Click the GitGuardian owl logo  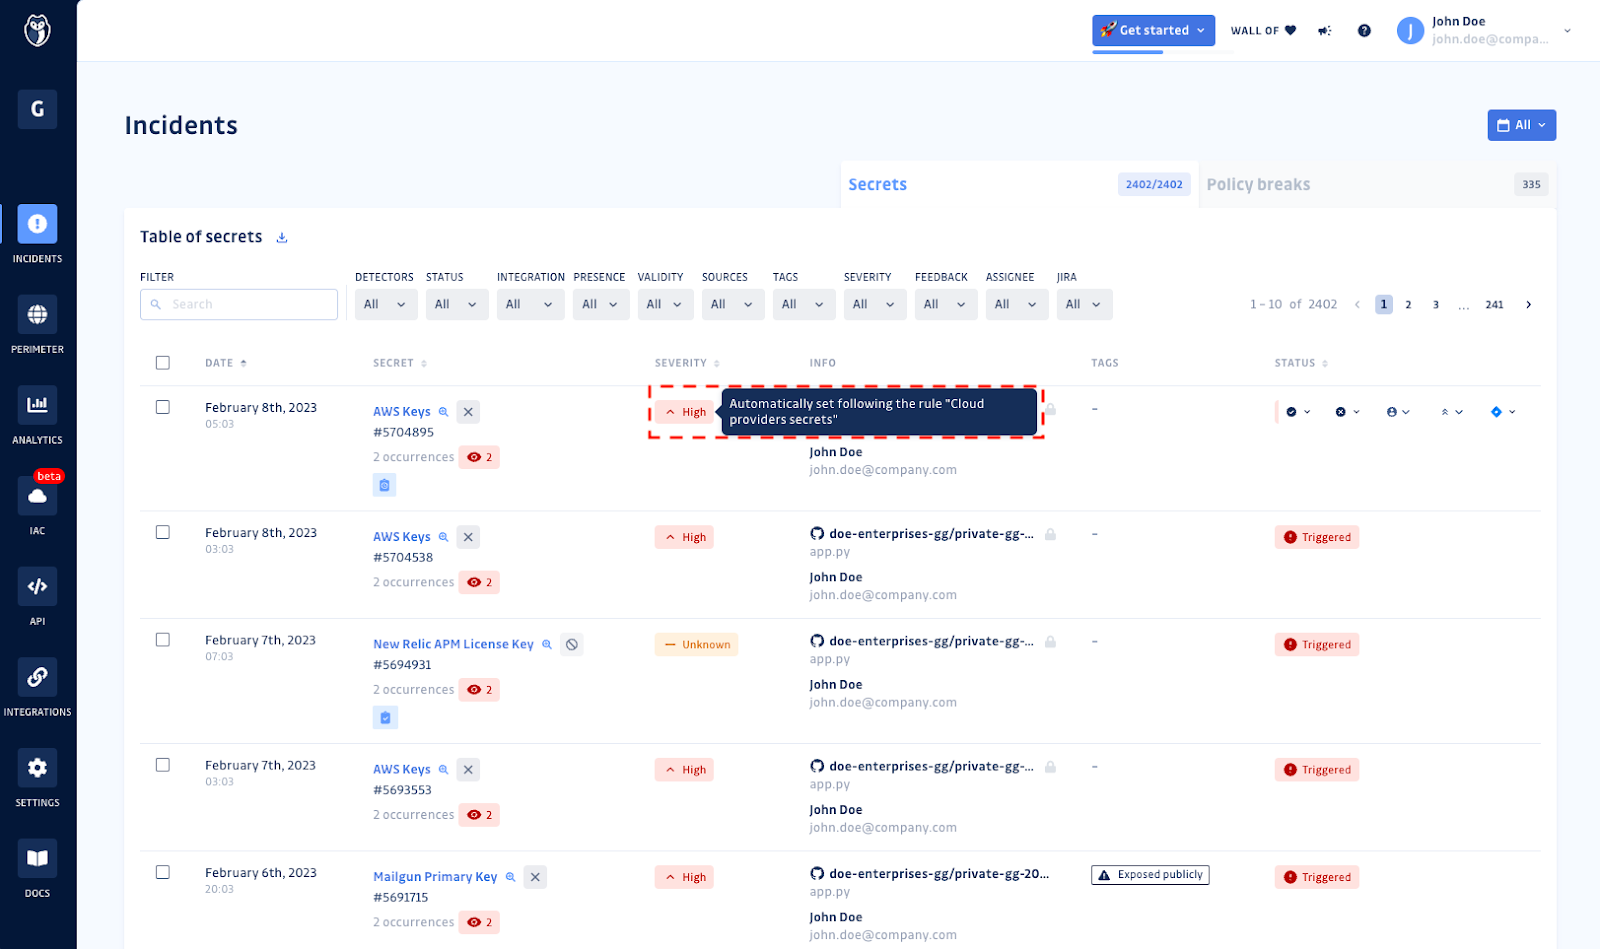[37, 31]
